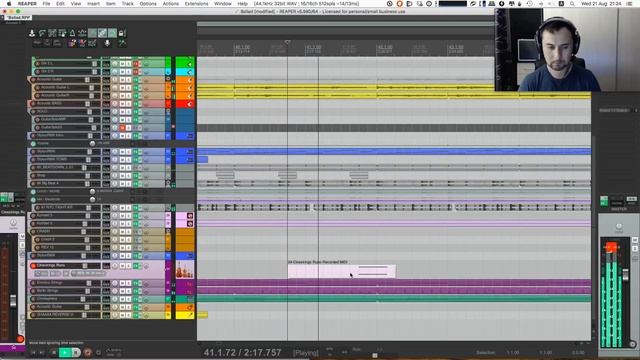Disarm recording on Cinestrings Runs track
This screenshot has width=640, height=360.
click(x=33, y=266)
